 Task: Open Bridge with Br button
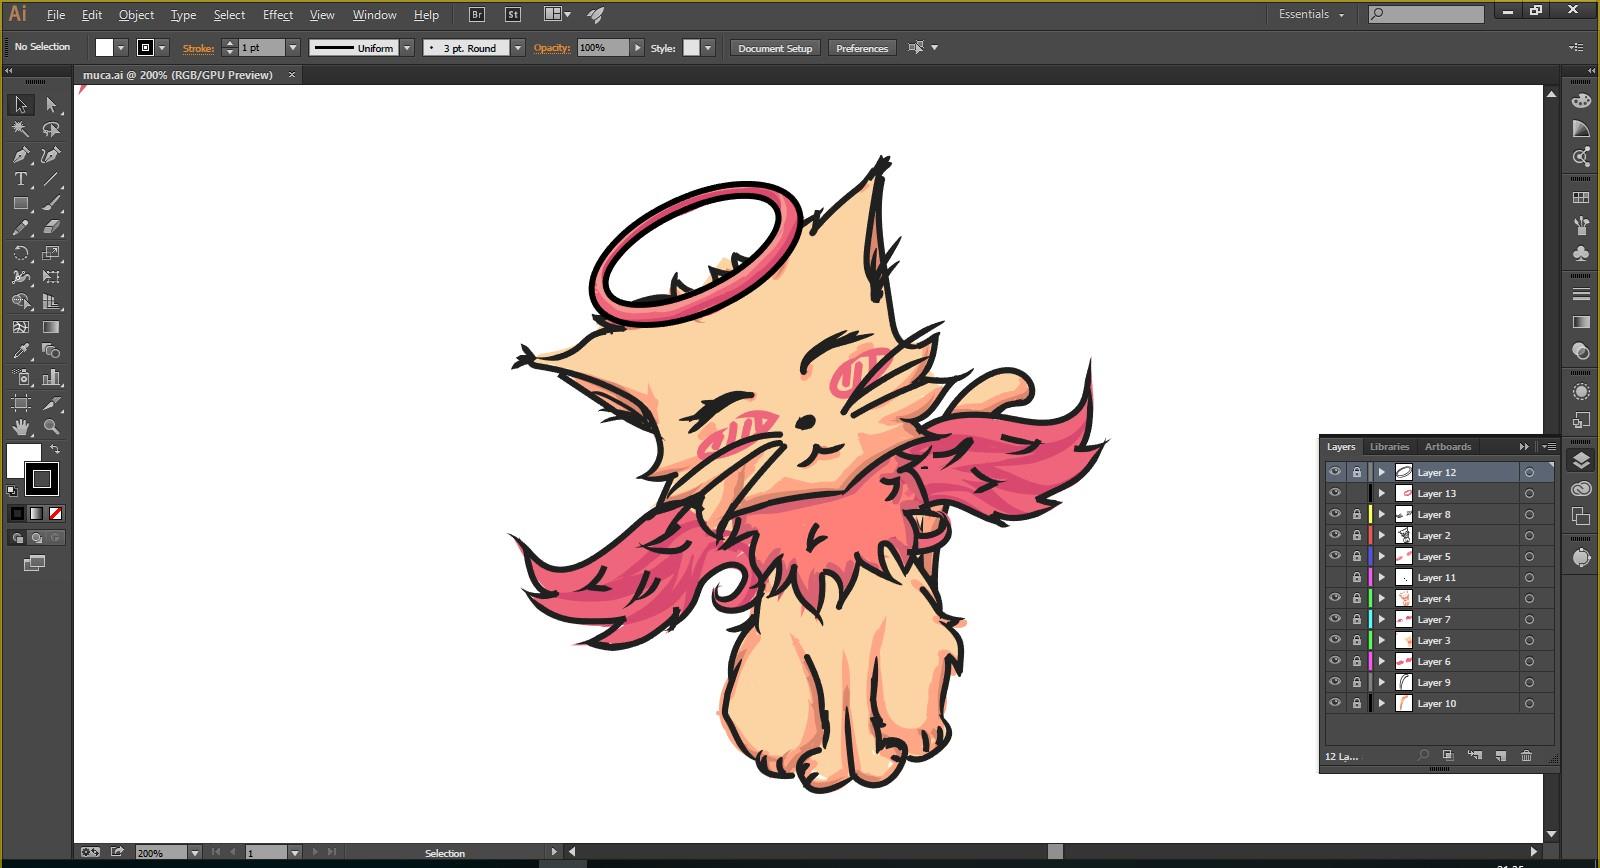tap(477, 15)
